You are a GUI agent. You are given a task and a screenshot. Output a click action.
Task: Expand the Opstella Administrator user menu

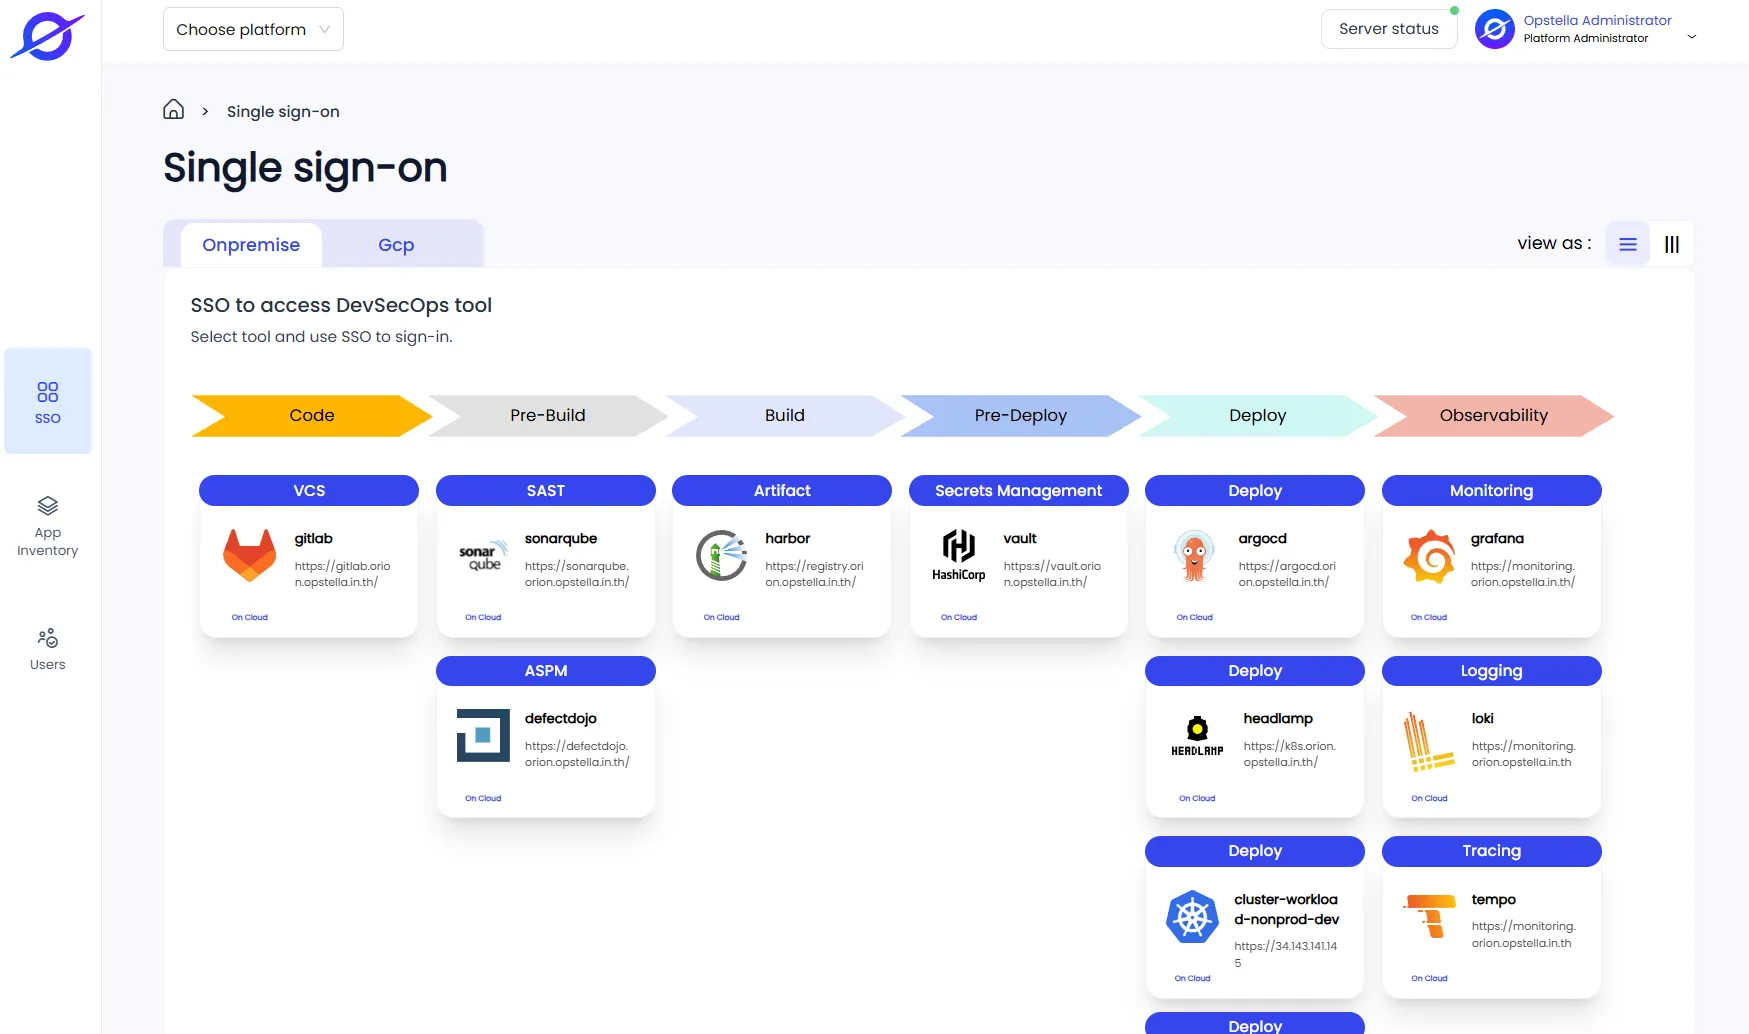tap(1587, 29)
